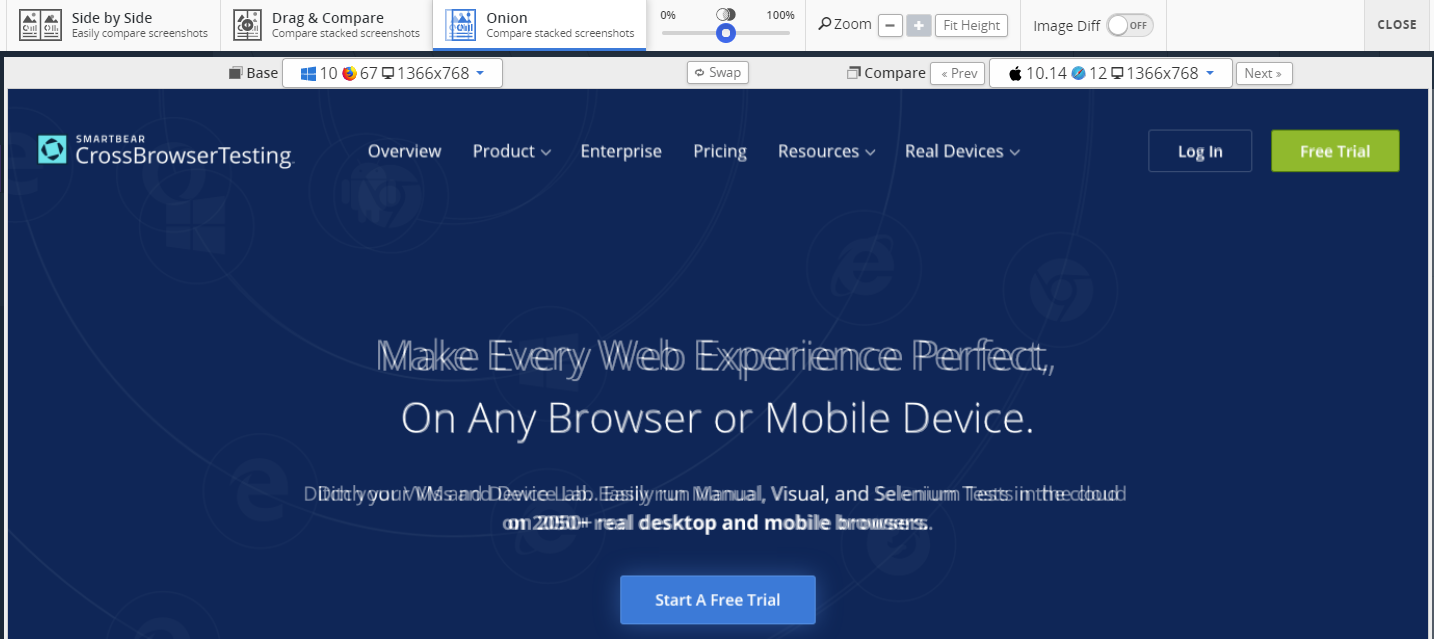Viewport: 1434px width, 639px height.
Task: Open the Compare browser configuration dropdown
Action: (1110, 73)
